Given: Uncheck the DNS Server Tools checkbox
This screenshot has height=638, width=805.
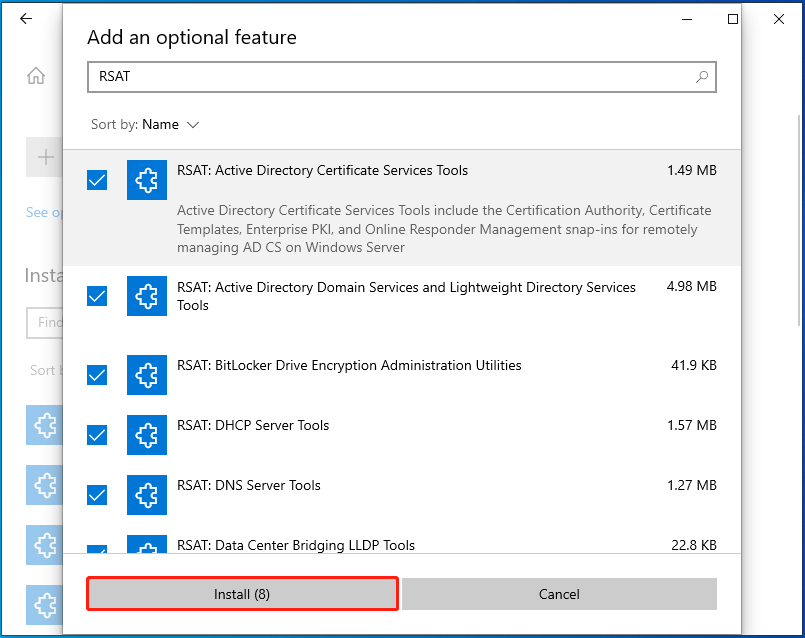Looking at the screenshot, I should [96, 495].
